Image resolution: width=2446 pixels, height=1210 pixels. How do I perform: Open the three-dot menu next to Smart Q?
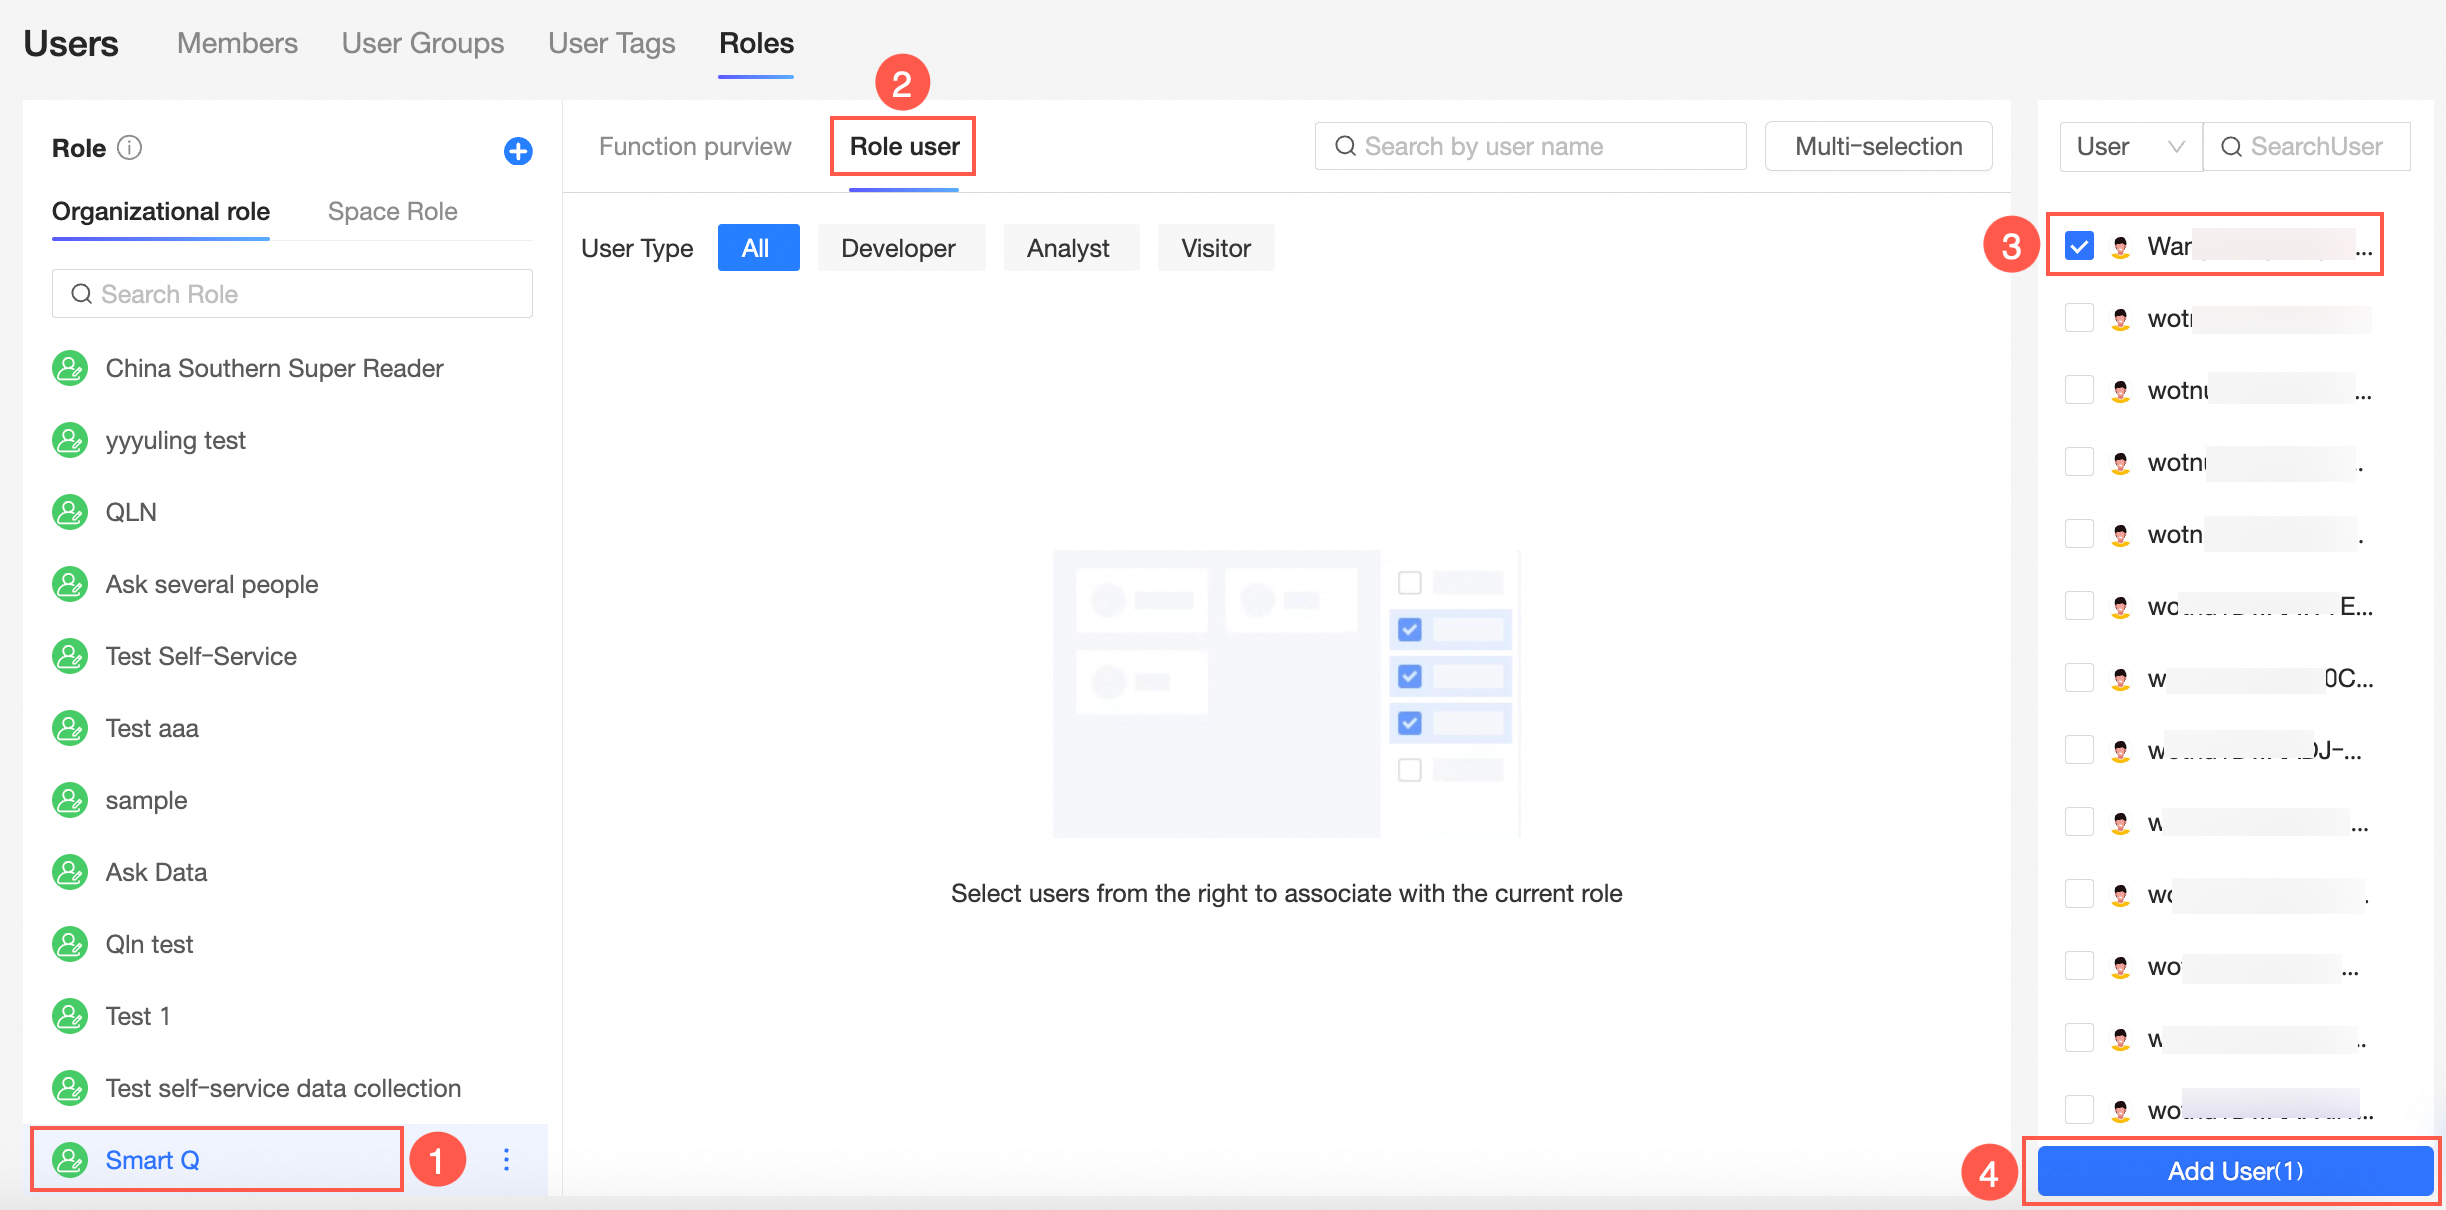click(x=506, y=1159)
